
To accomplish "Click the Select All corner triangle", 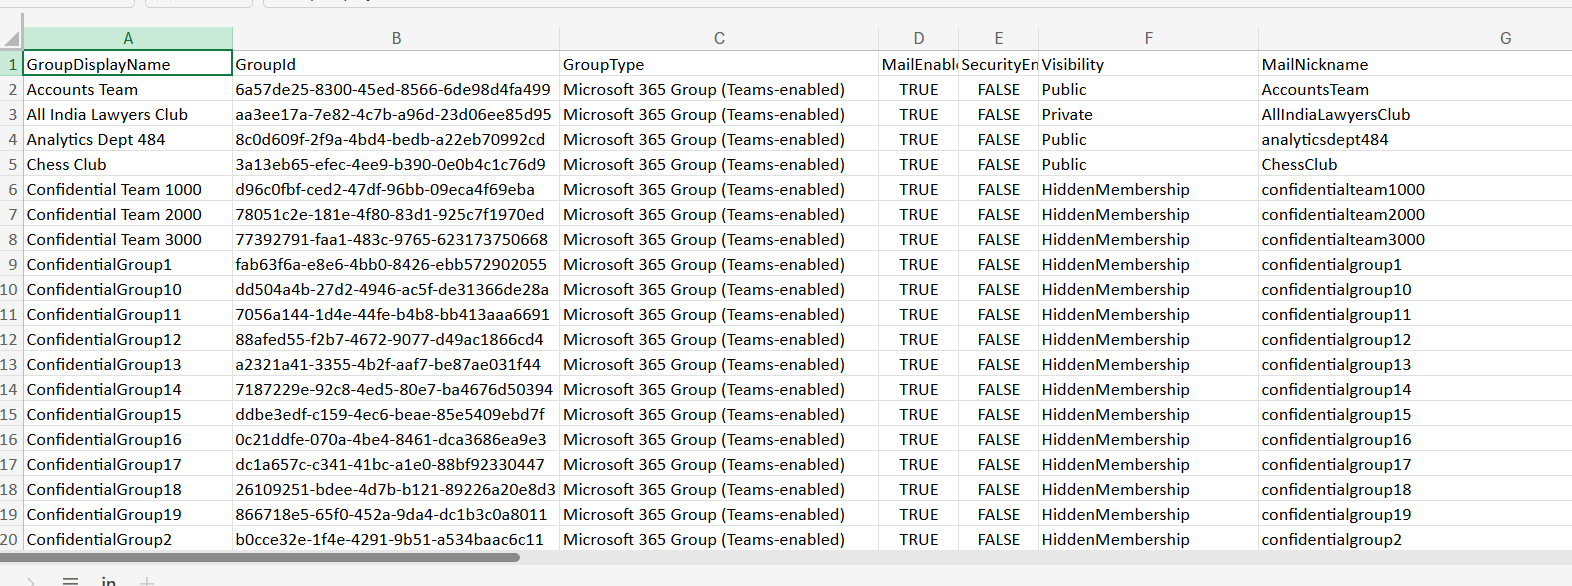I will [11, 39].
